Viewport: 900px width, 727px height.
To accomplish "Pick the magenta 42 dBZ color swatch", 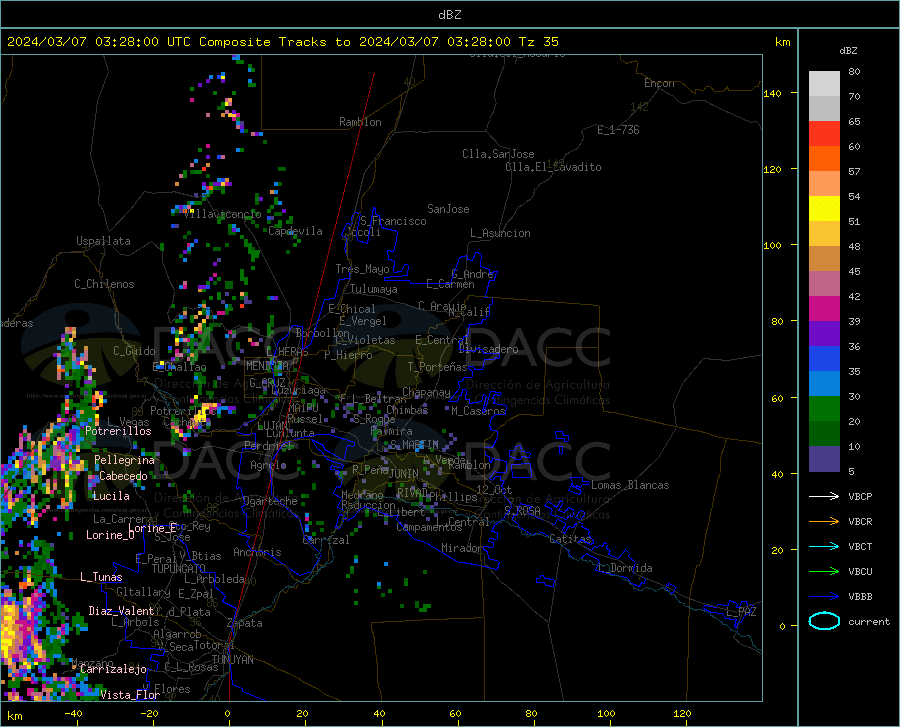I will (824, 309).
